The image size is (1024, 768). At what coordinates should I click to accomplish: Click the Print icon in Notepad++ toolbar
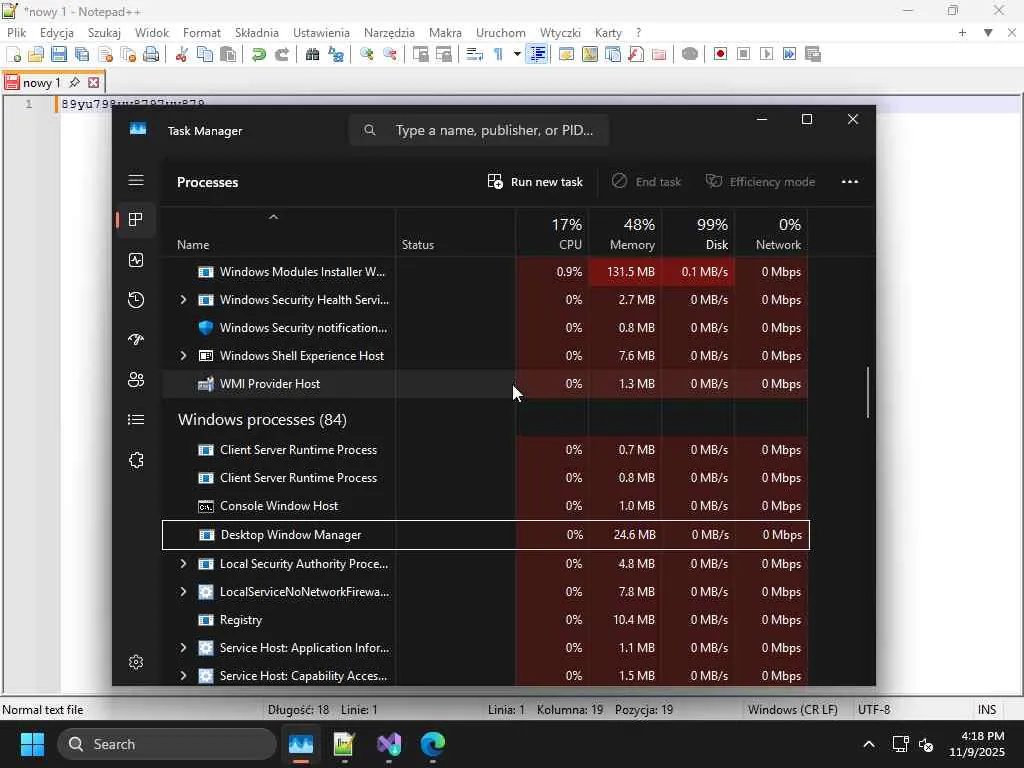tap(151, 54)
